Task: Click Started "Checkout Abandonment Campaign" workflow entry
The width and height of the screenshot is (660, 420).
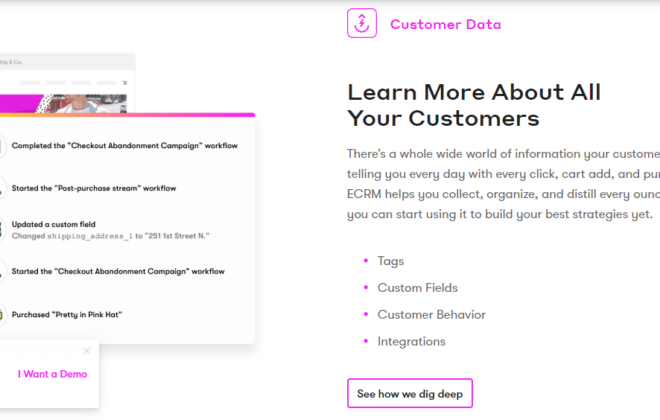Action: 118,271
